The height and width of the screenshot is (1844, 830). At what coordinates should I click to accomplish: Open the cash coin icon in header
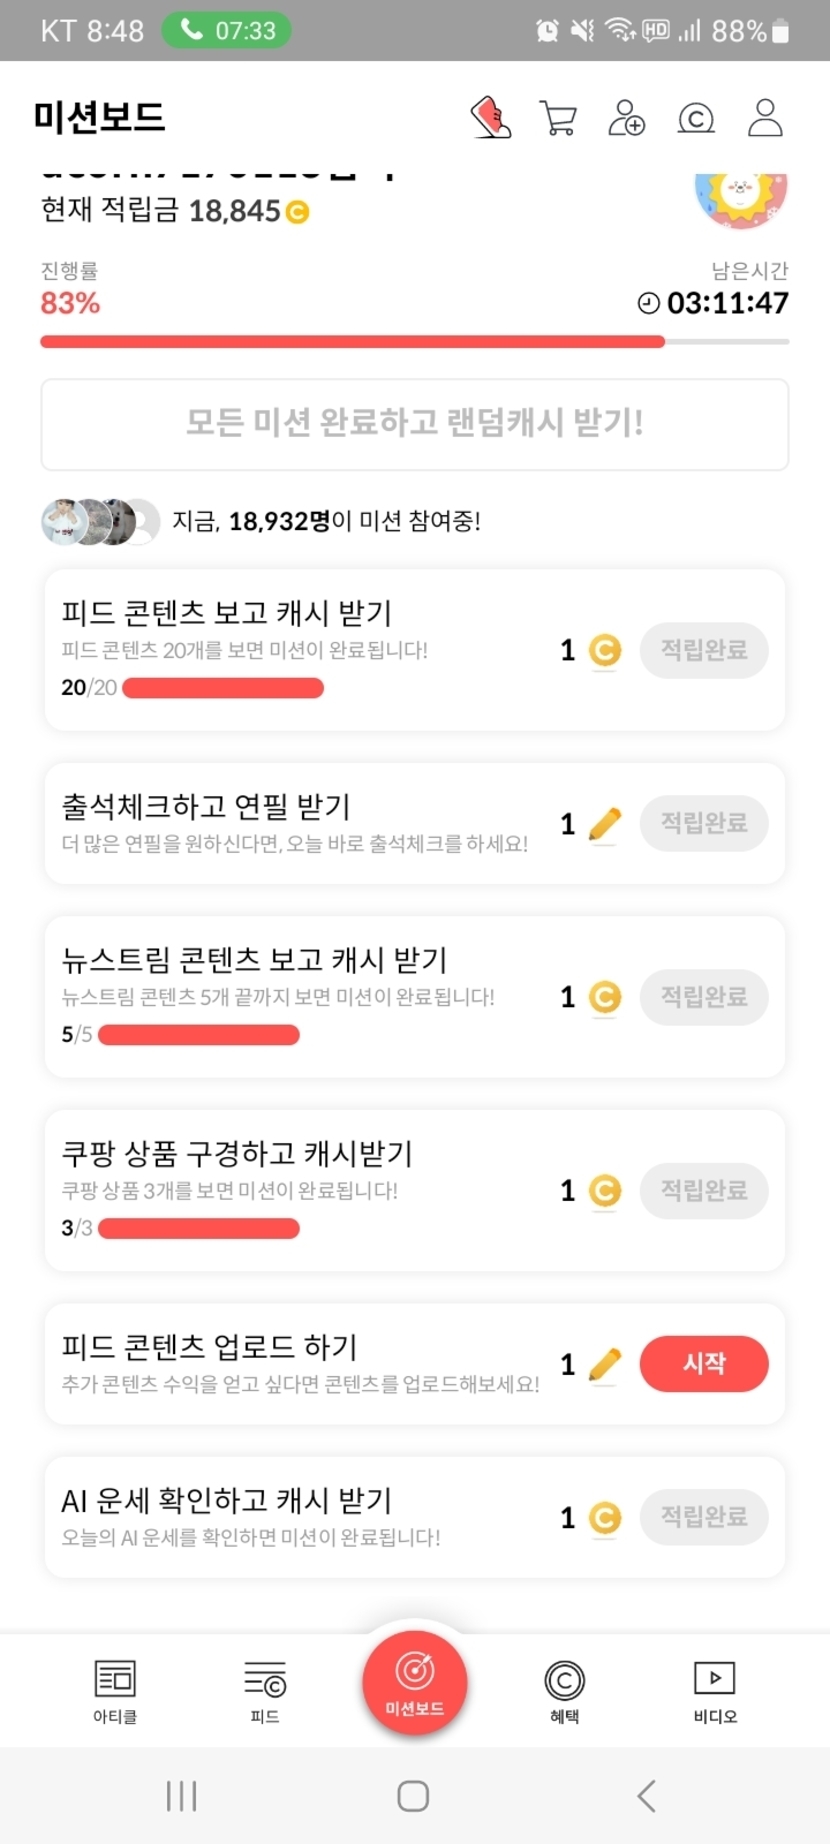pos(696,119)
